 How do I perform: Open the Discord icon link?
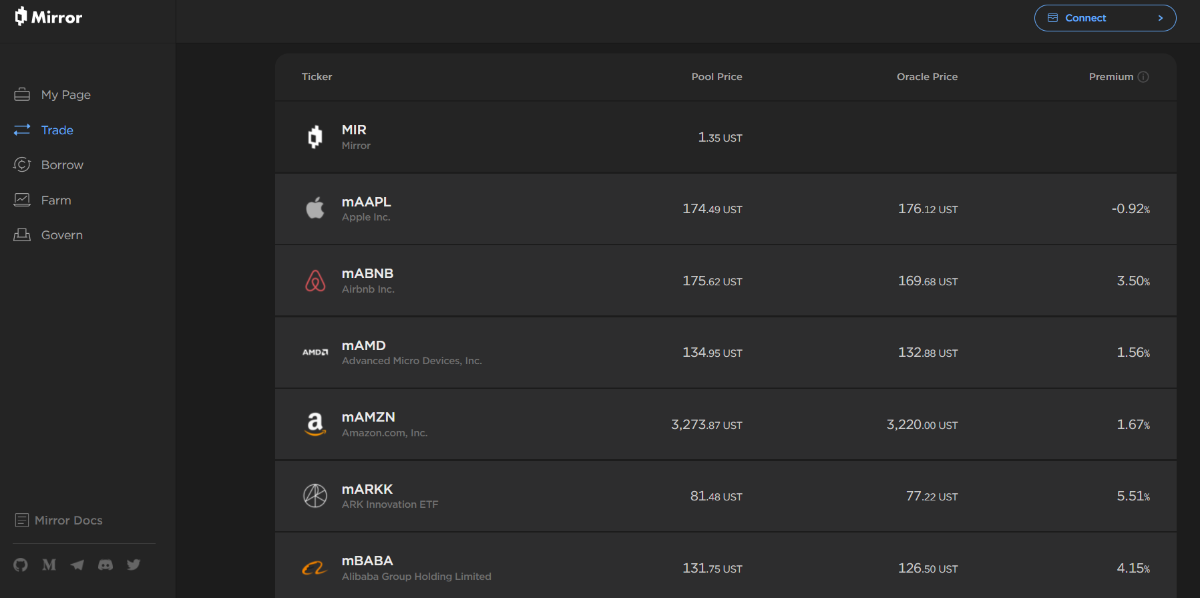(x=105, y=565)
